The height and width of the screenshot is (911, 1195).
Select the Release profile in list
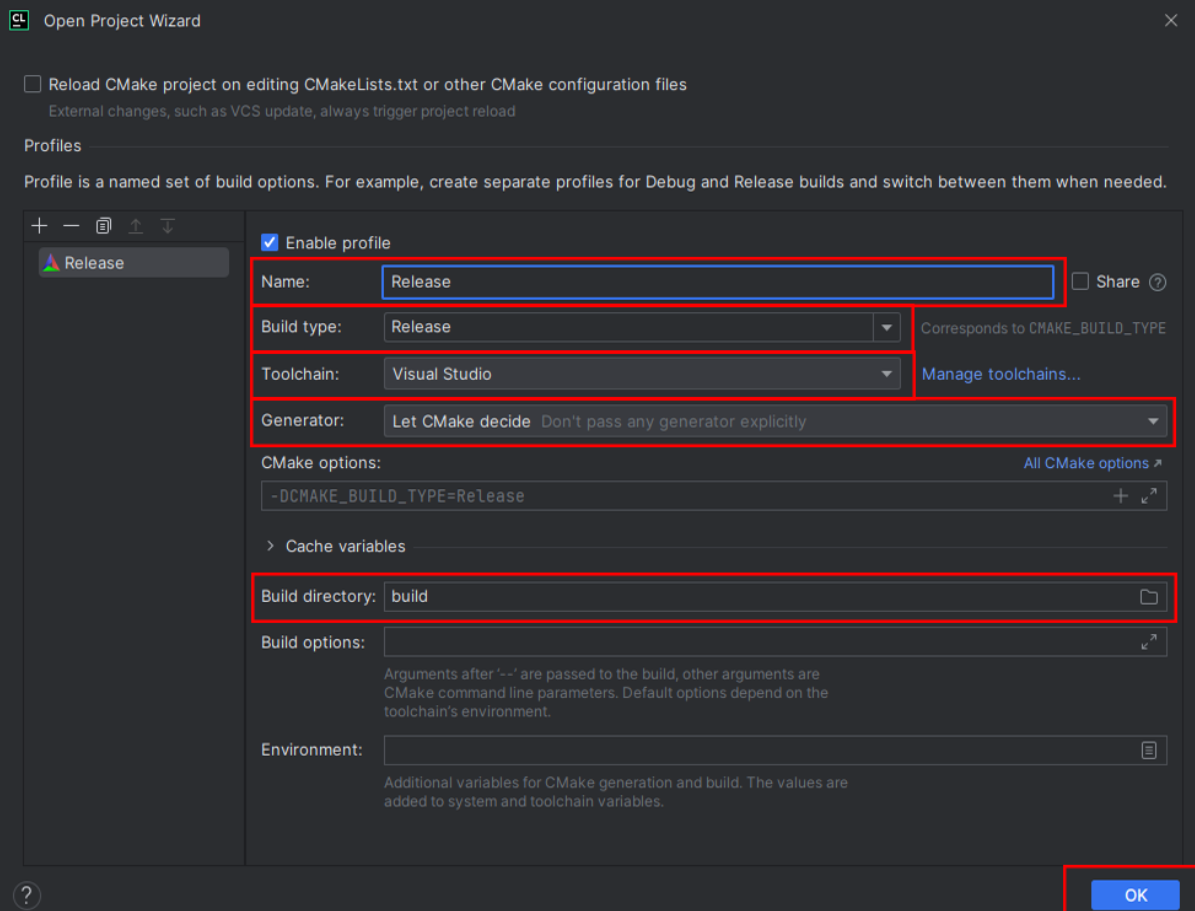coord(94,263)
